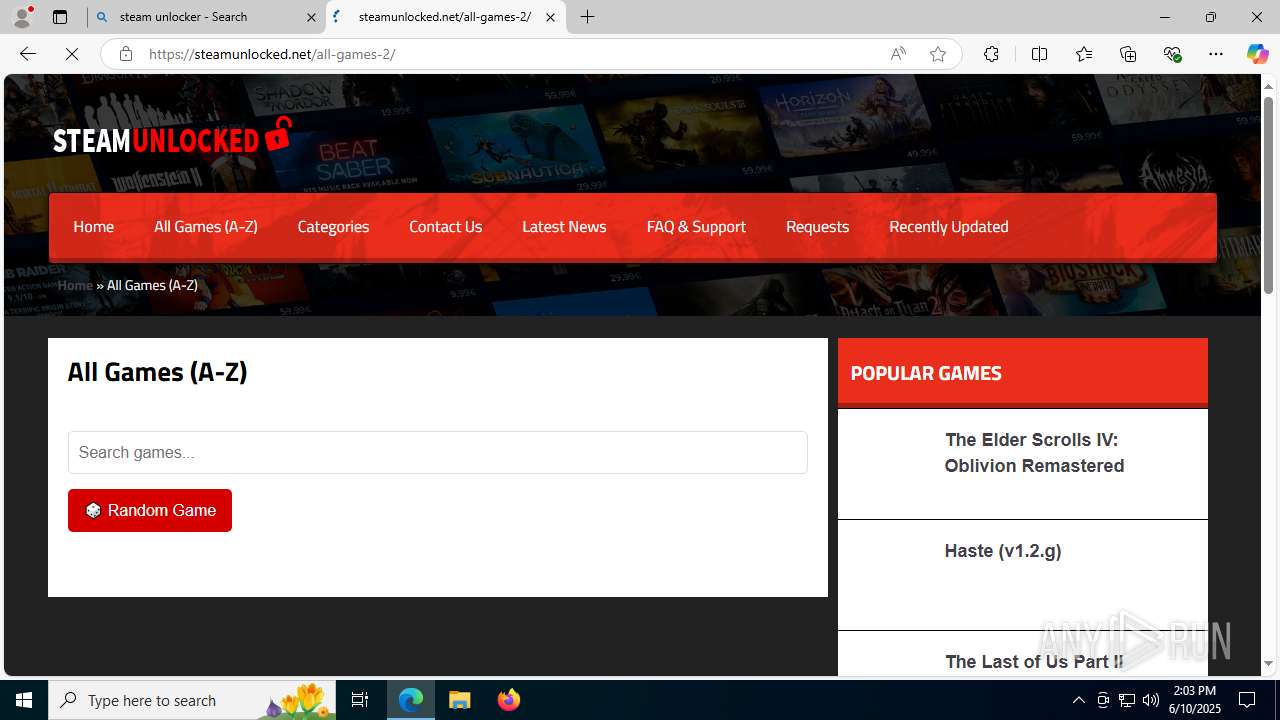This screenshot has height=720, width=1280.
Task: Open the notification center icon
Action: pos(1248,700)
